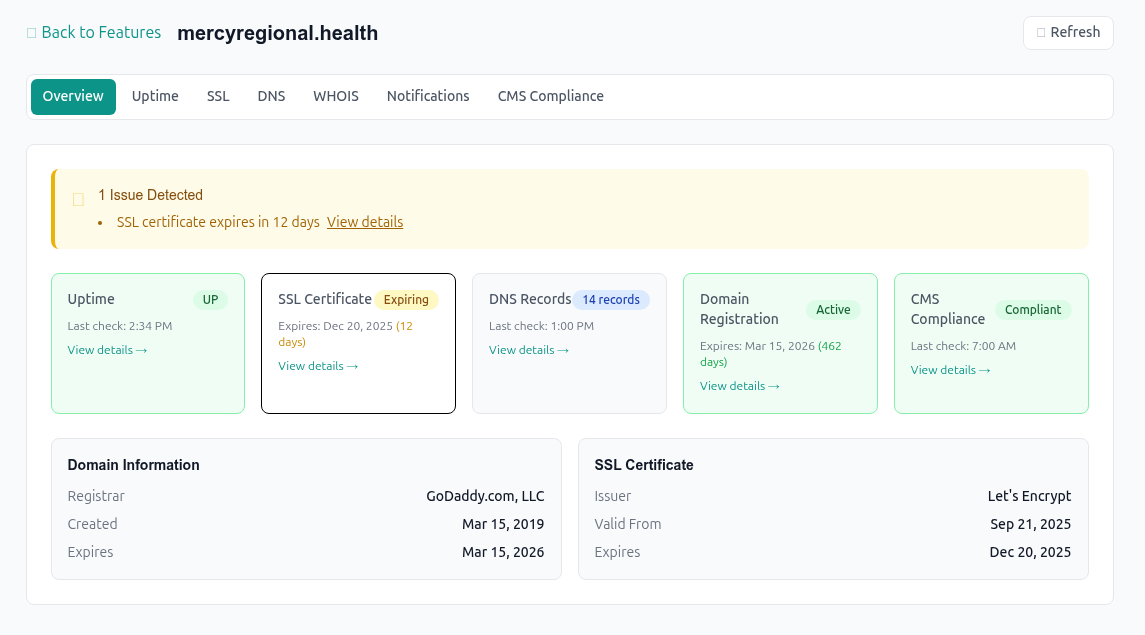Click the back arrow icon before 'Back to Features'

tap(31, 32)
